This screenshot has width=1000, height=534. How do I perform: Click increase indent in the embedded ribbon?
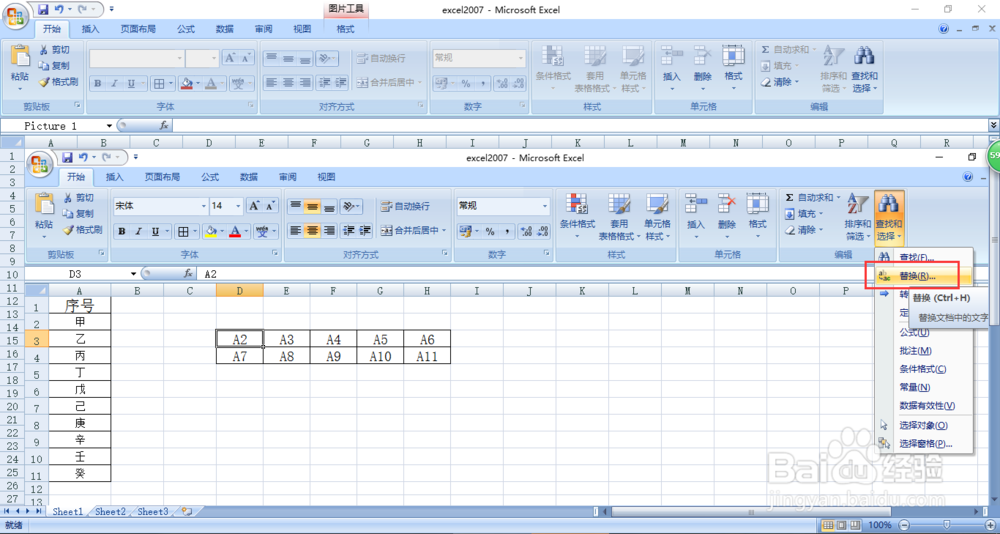click(x=365, y=231)
